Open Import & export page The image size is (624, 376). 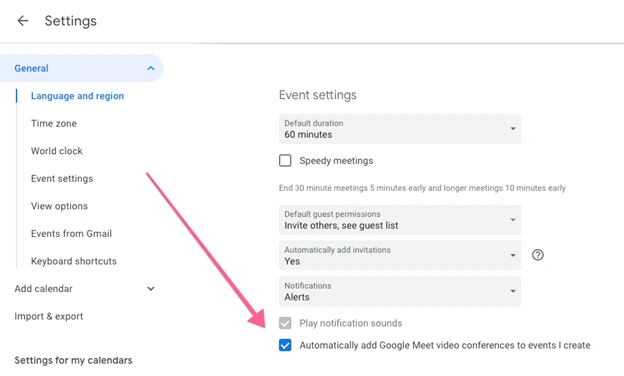click(x=49, y=316)
